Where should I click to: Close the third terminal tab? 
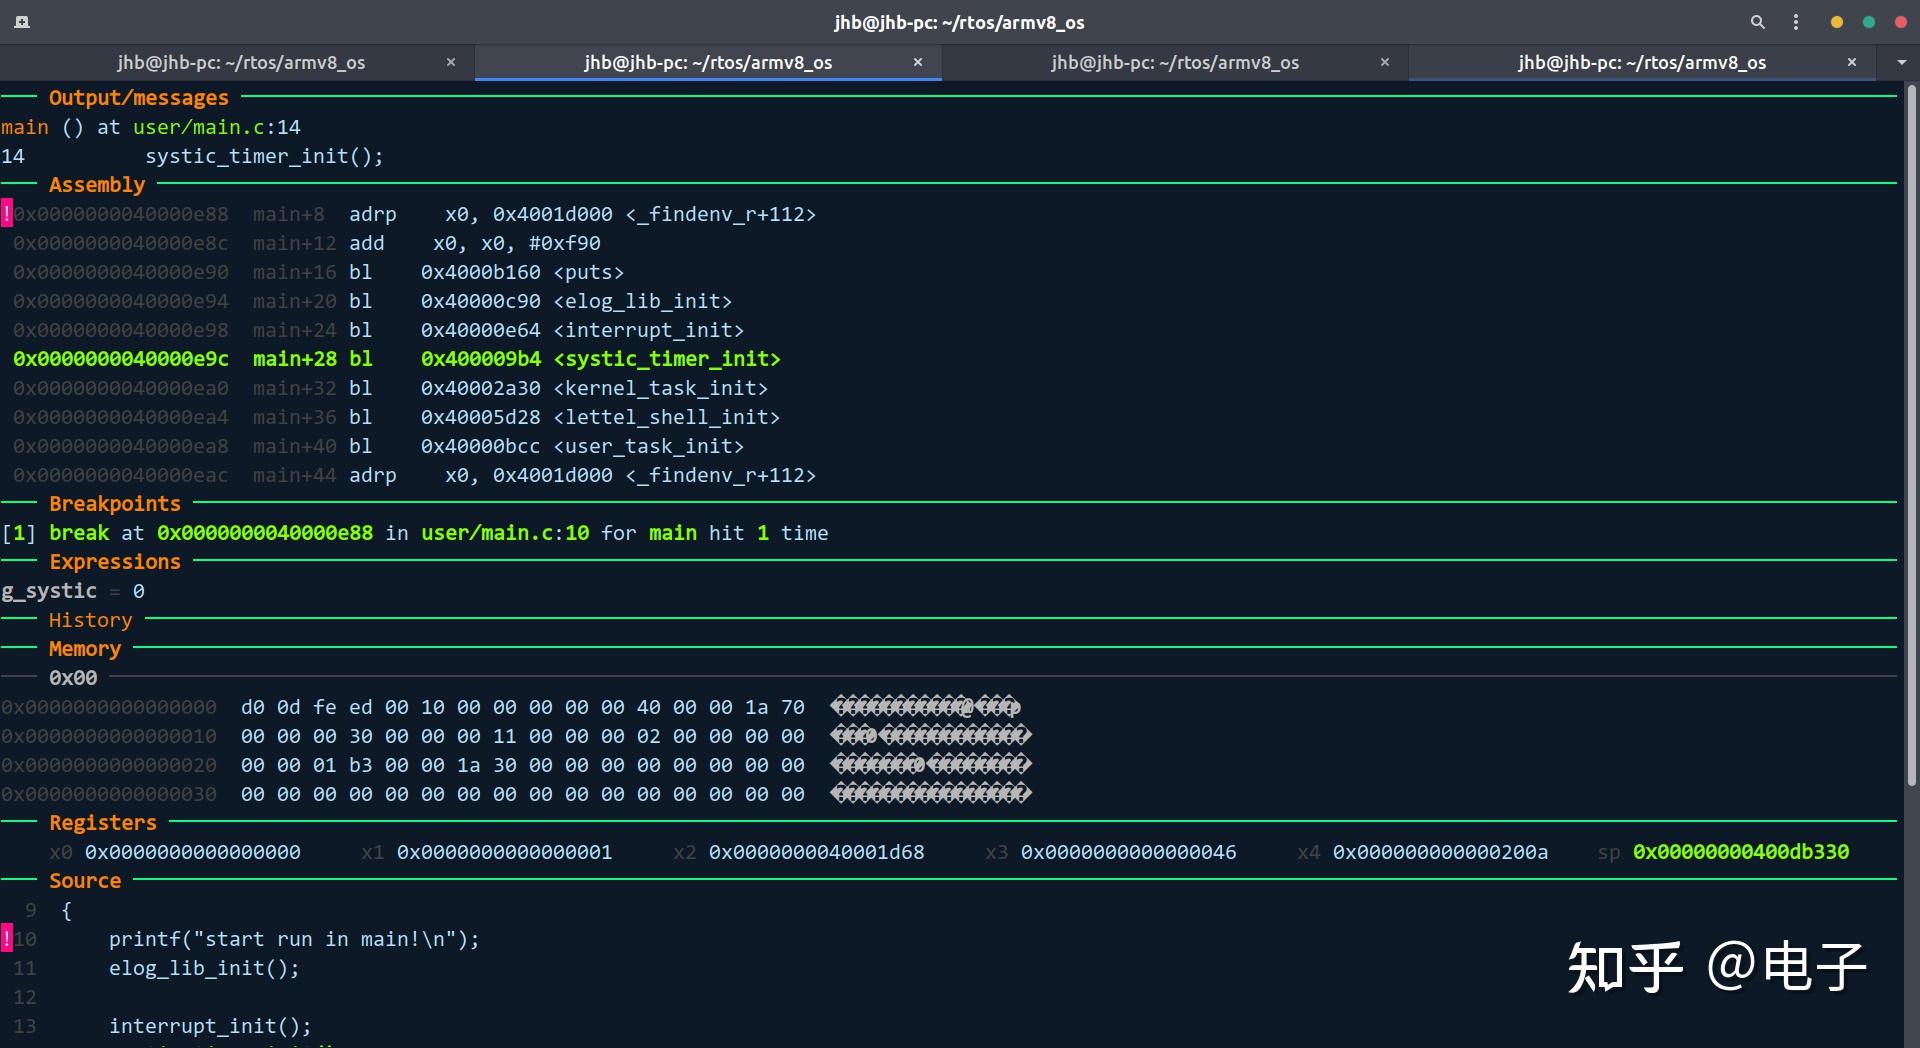(x=1384, y=62)
